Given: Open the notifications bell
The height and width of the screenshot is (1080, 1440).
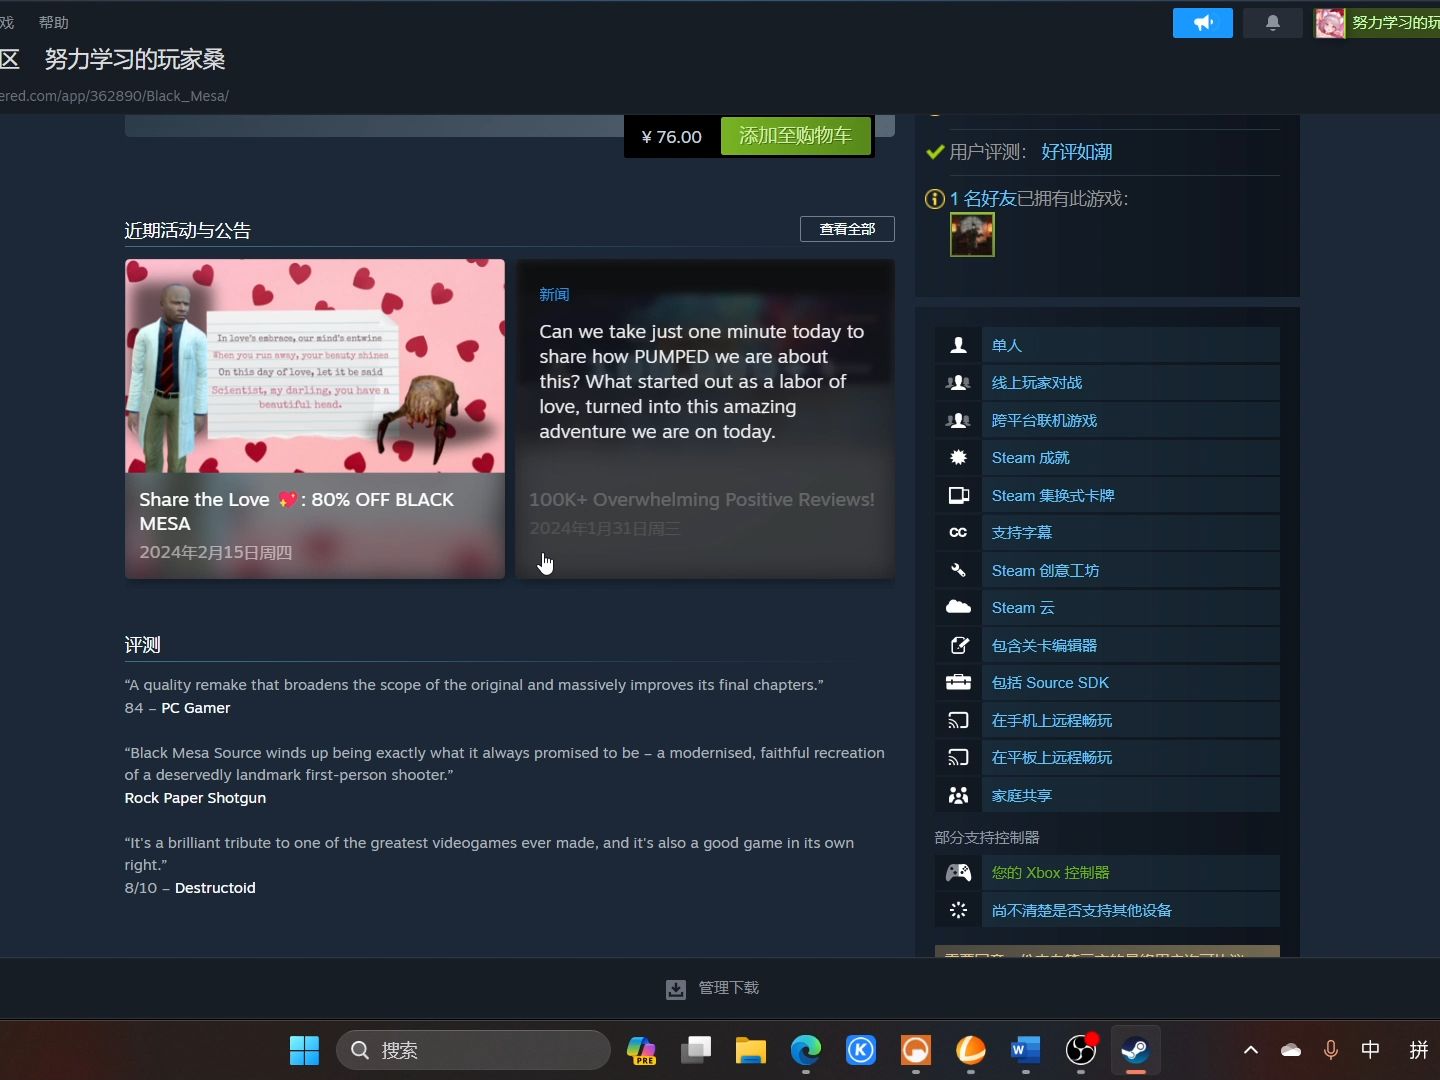Looking at the screenshot, I should pos(1272,23).
